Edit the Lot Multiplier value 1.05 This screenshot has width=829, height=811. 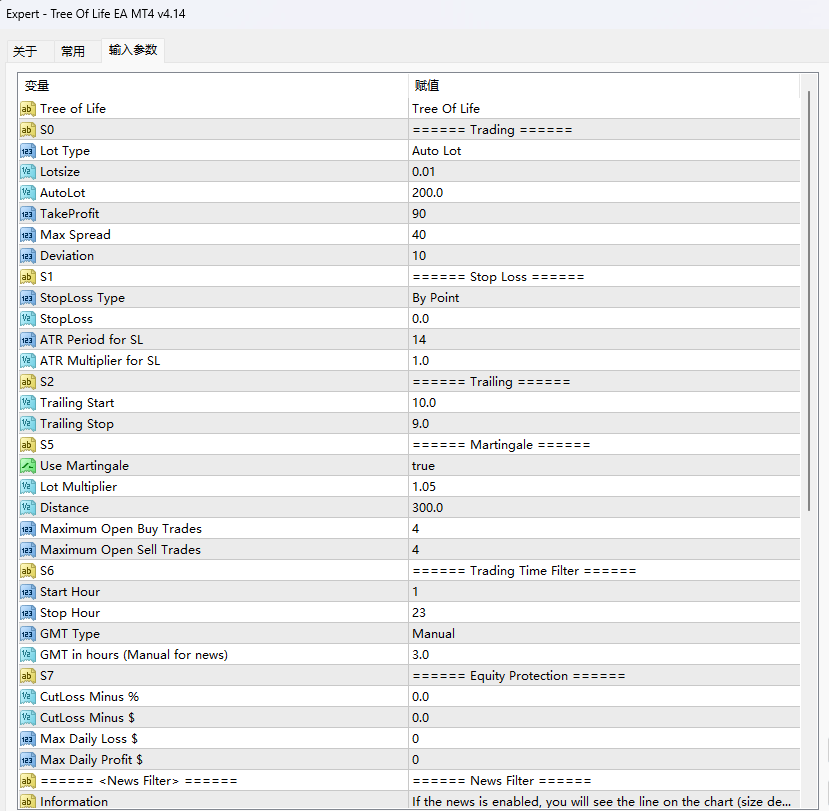[604, 486]
